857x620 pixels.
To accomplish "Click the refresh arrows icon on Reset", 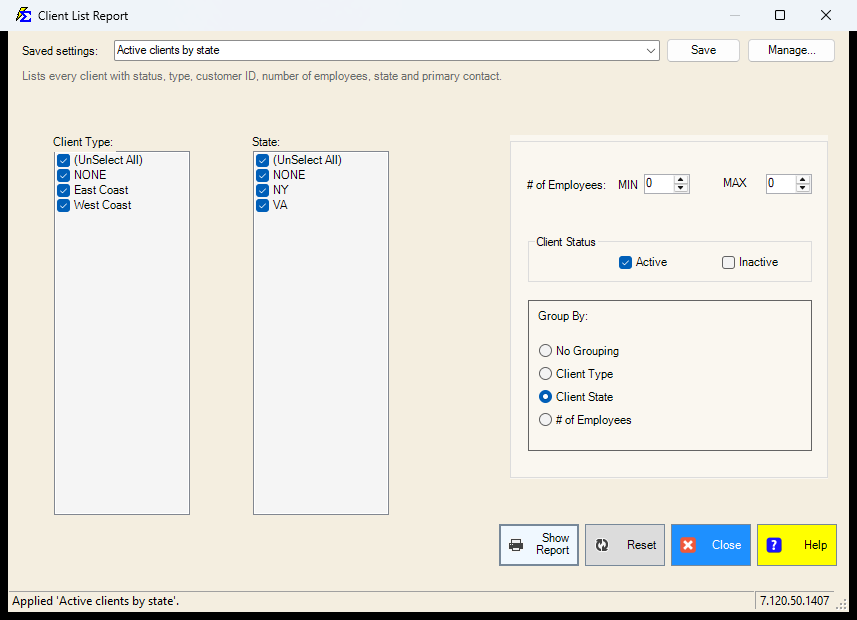I will 602,545.
